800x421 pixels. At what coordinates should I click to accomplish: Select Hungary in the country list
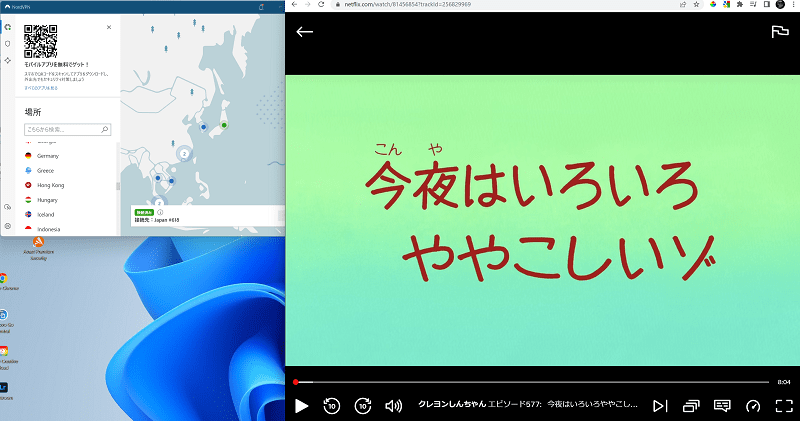click(67, 200)
